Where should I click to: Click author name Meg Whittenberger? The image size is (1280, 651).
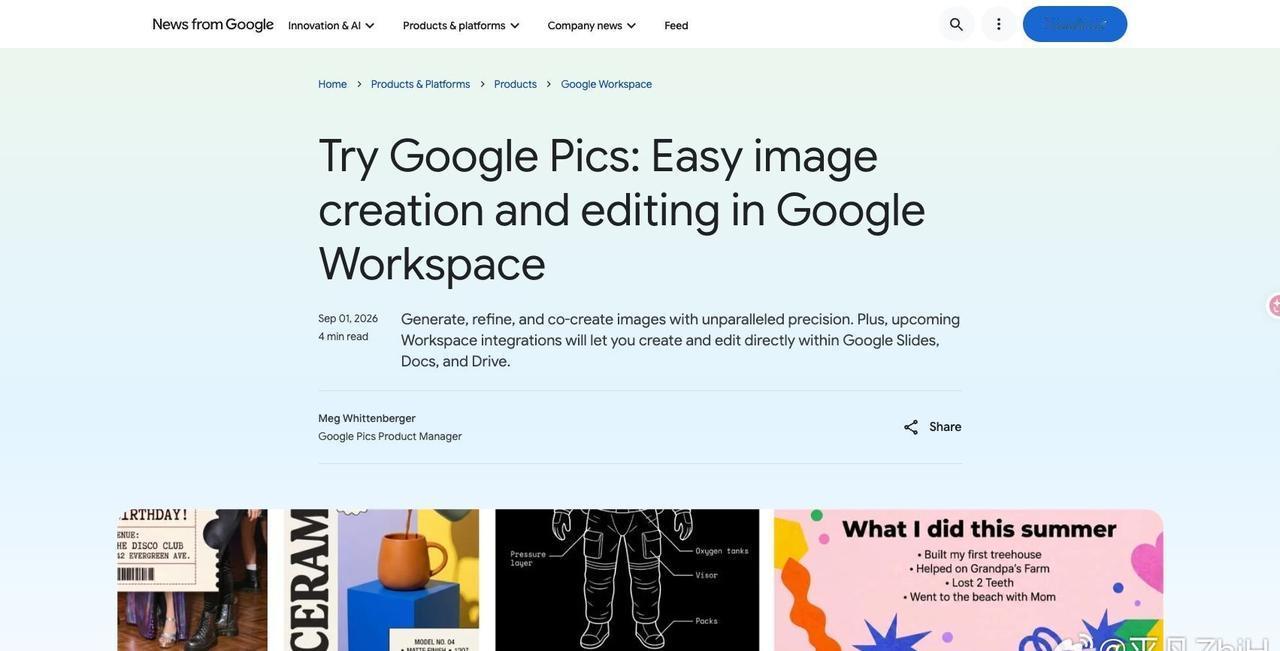click(367, 418)
